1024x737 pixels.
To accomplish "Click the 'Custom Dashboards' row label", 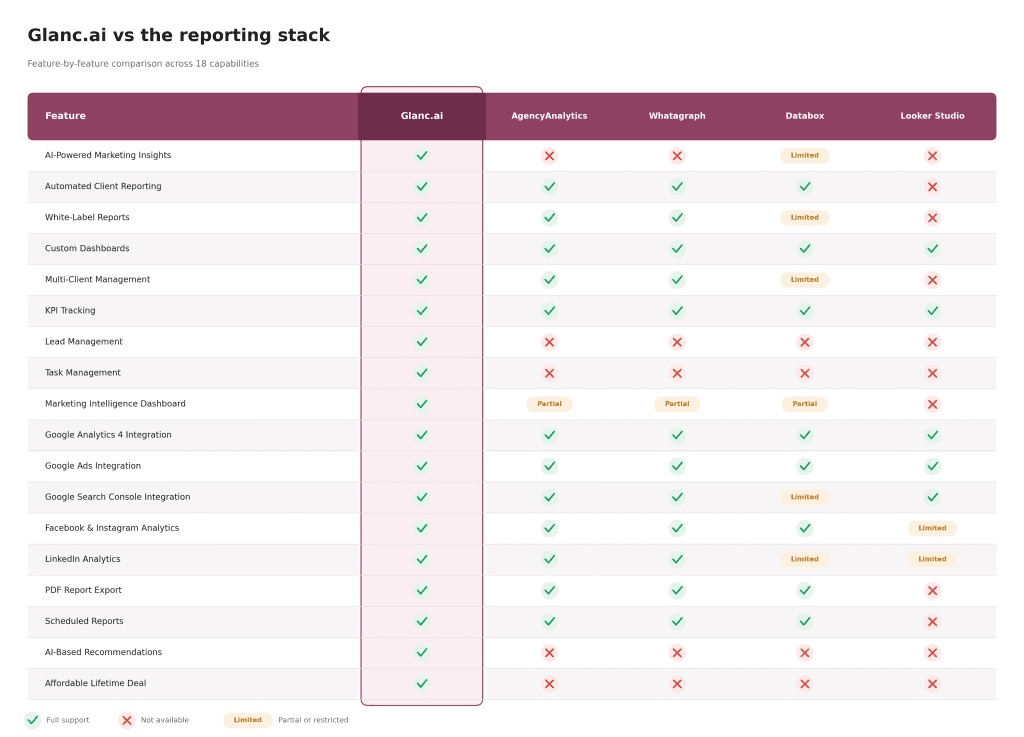I will (x=87, y=248).
